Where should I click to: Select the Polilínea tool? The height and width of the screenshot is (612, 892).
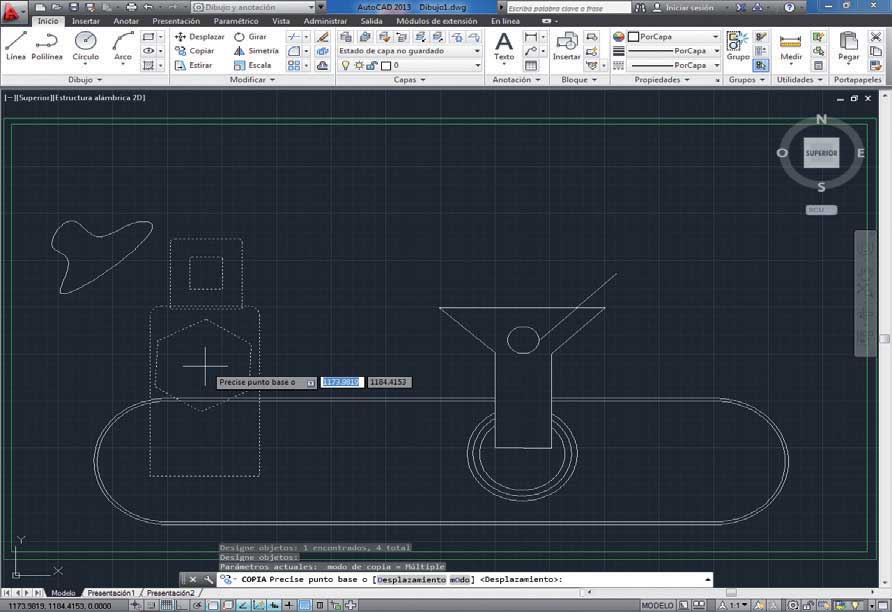click(47, 46)
